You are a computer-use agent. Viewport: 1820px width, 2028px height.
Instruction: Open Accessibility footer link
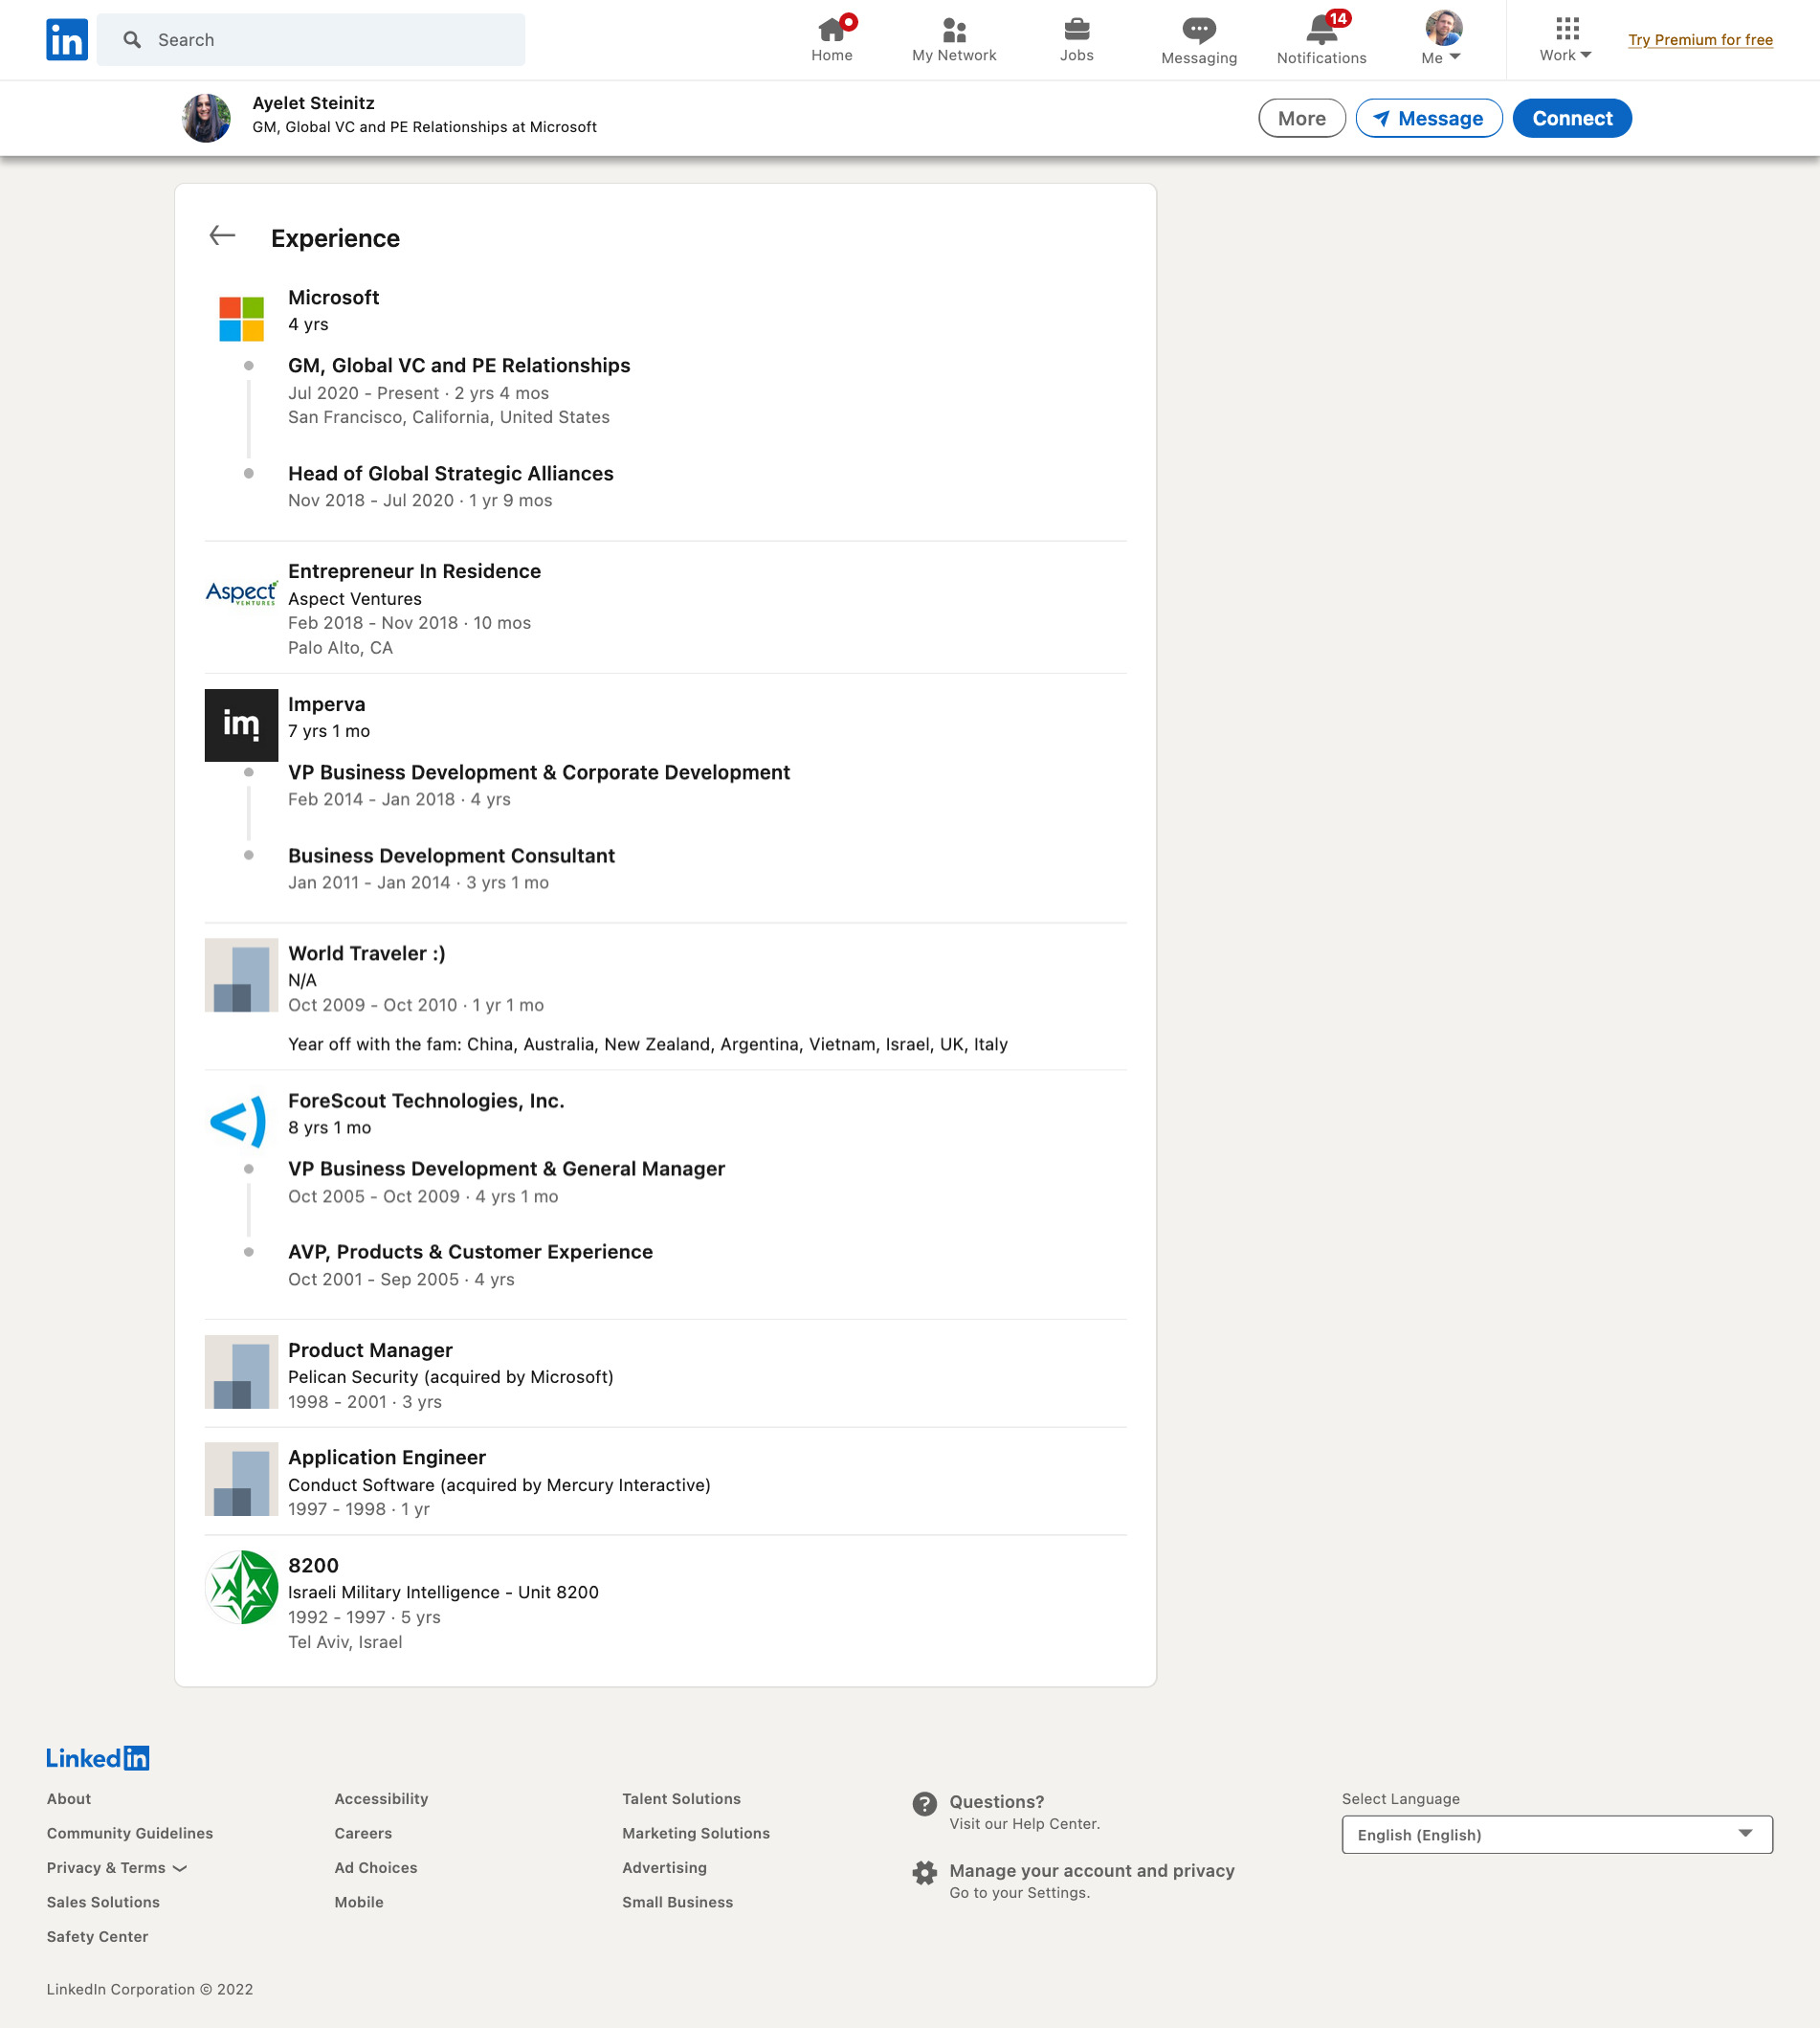(381, 1798)
